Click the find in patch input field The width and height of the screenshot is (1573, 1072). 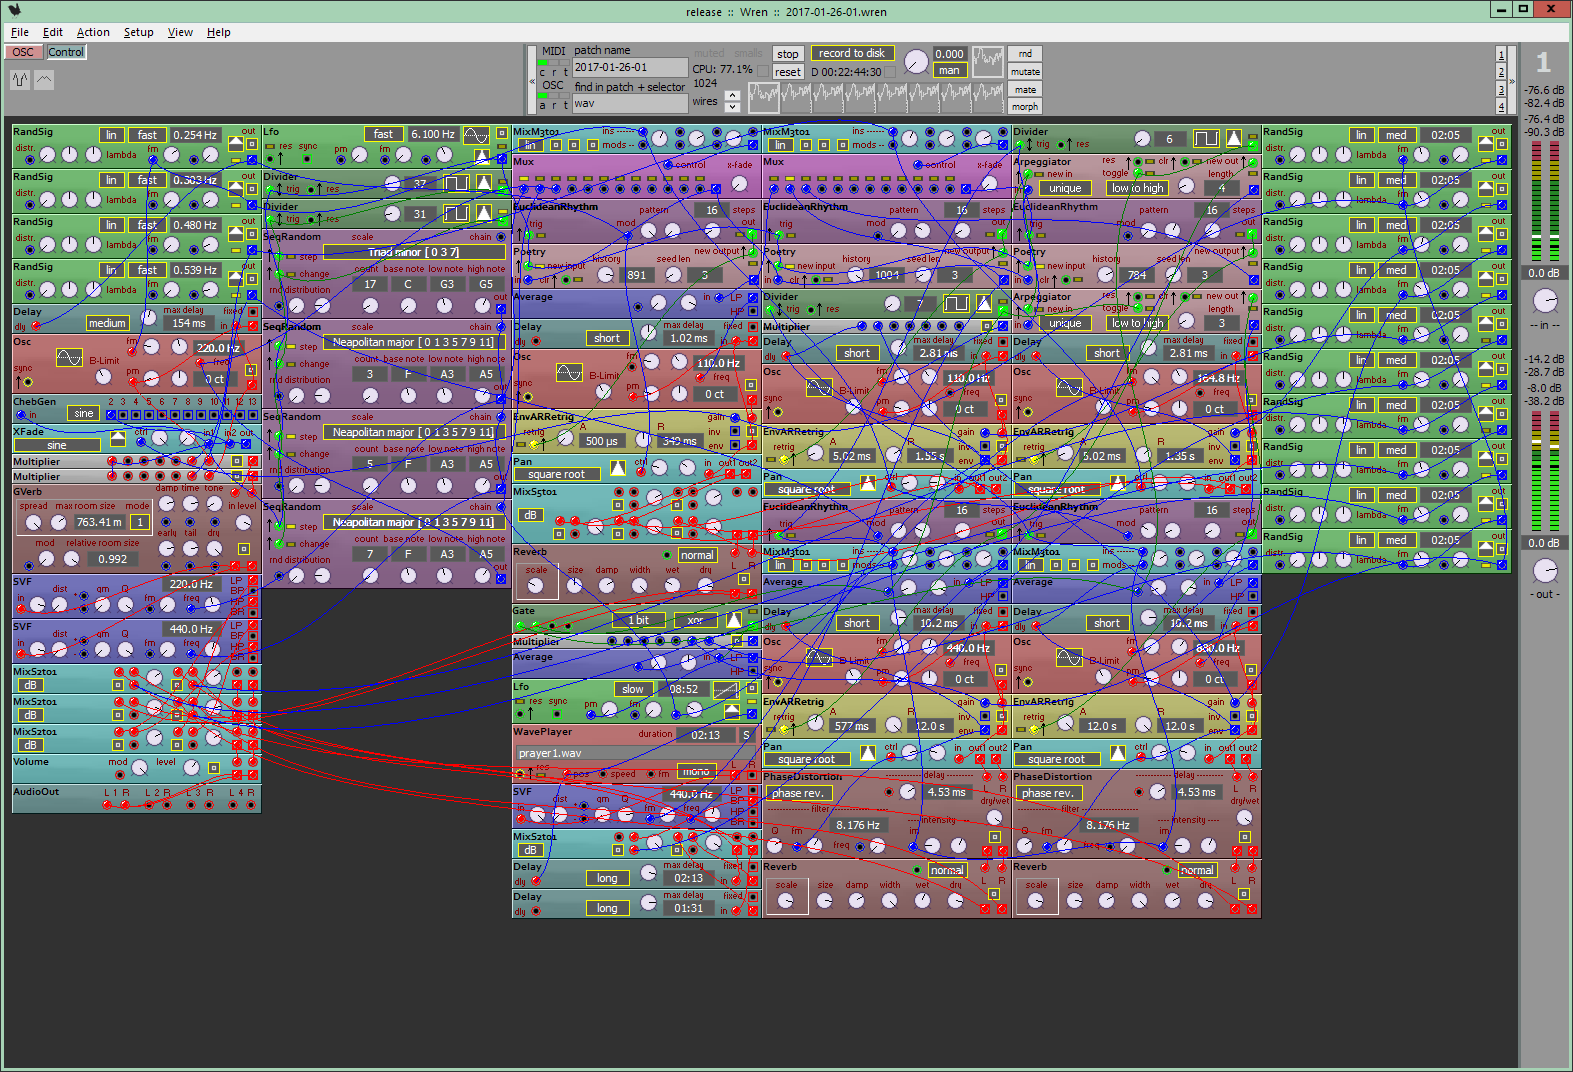pos(630,103)
